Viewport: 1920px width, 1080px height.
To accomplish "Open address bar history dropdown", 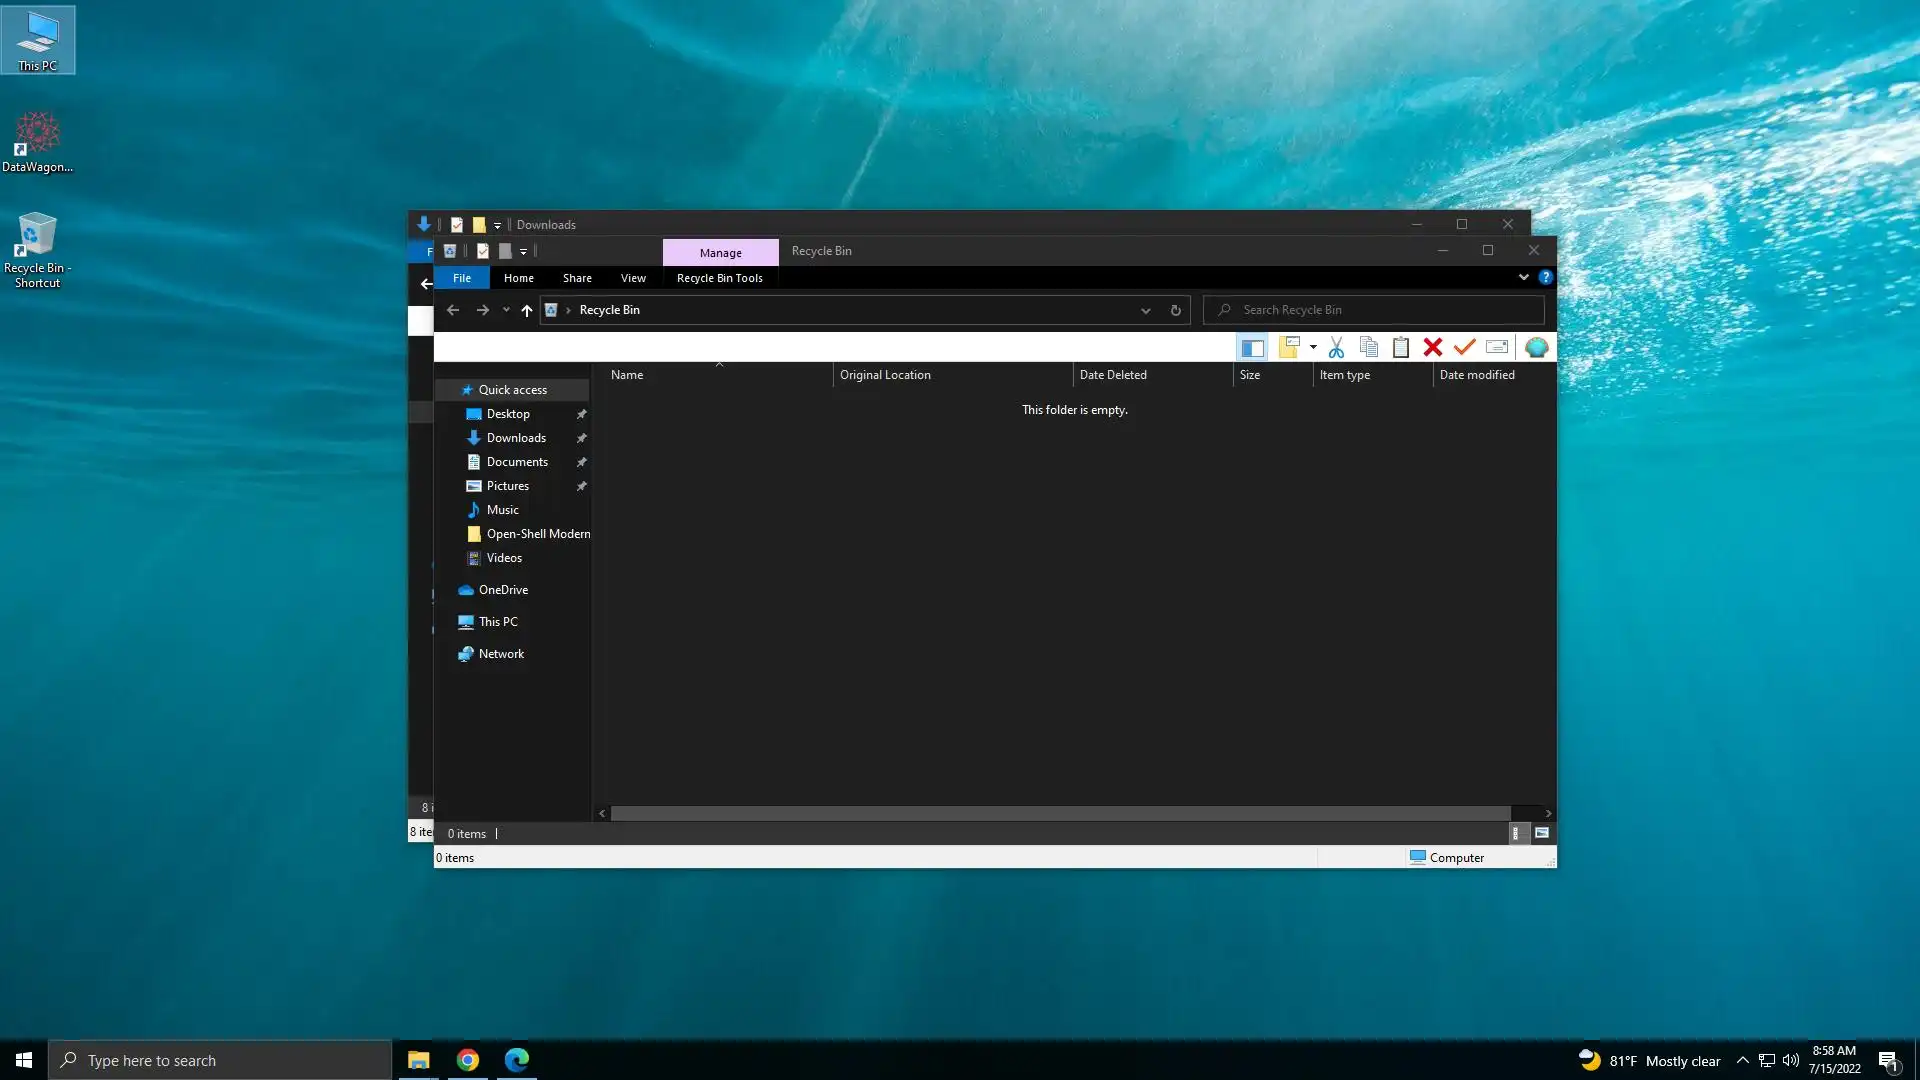I will 1145,310.
